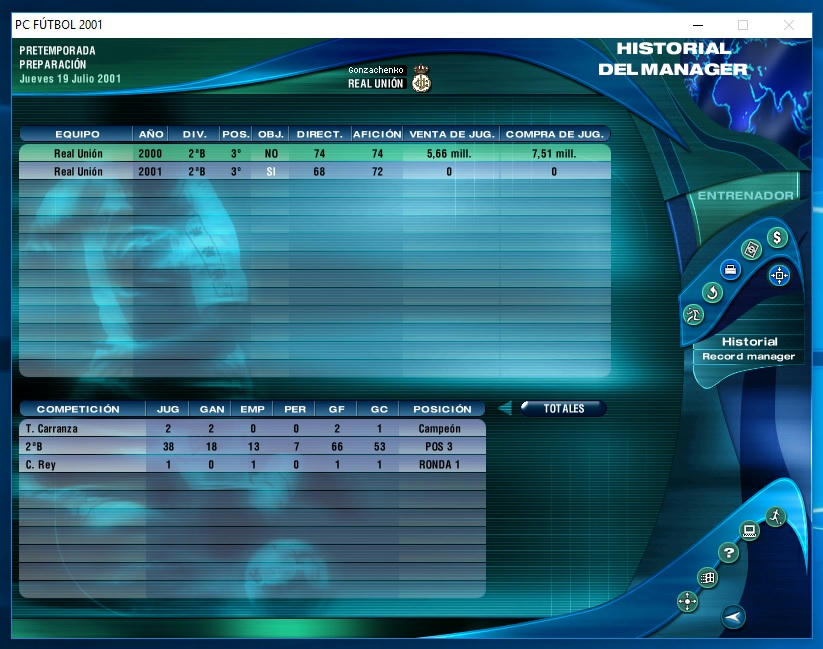Click the blue printer icon
823x649 pixels.
coord(730,270)
